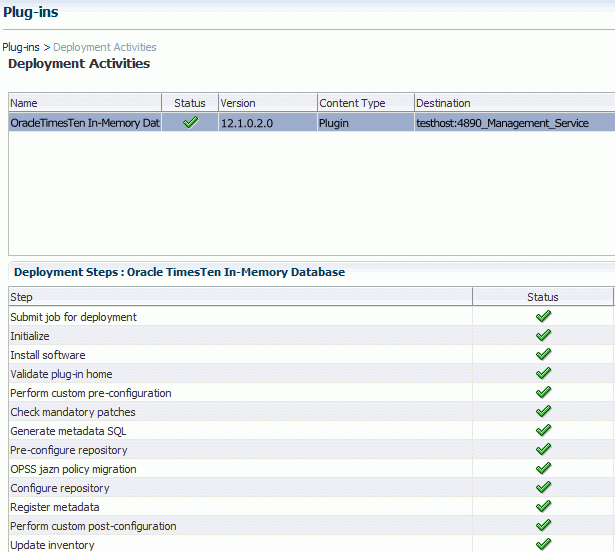Click the Status header in deployment steps table
615x552 pixels.
(x=542, y=297)
